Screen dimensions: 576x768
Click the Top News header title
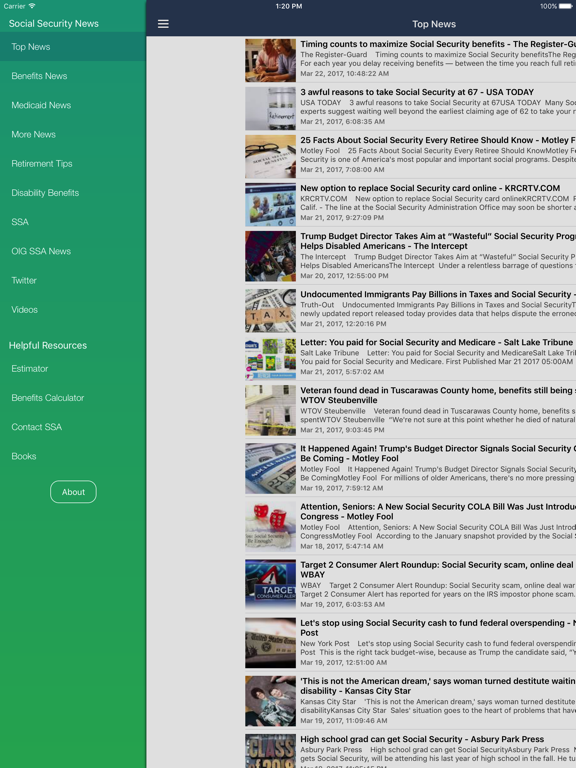pos(434,24)
